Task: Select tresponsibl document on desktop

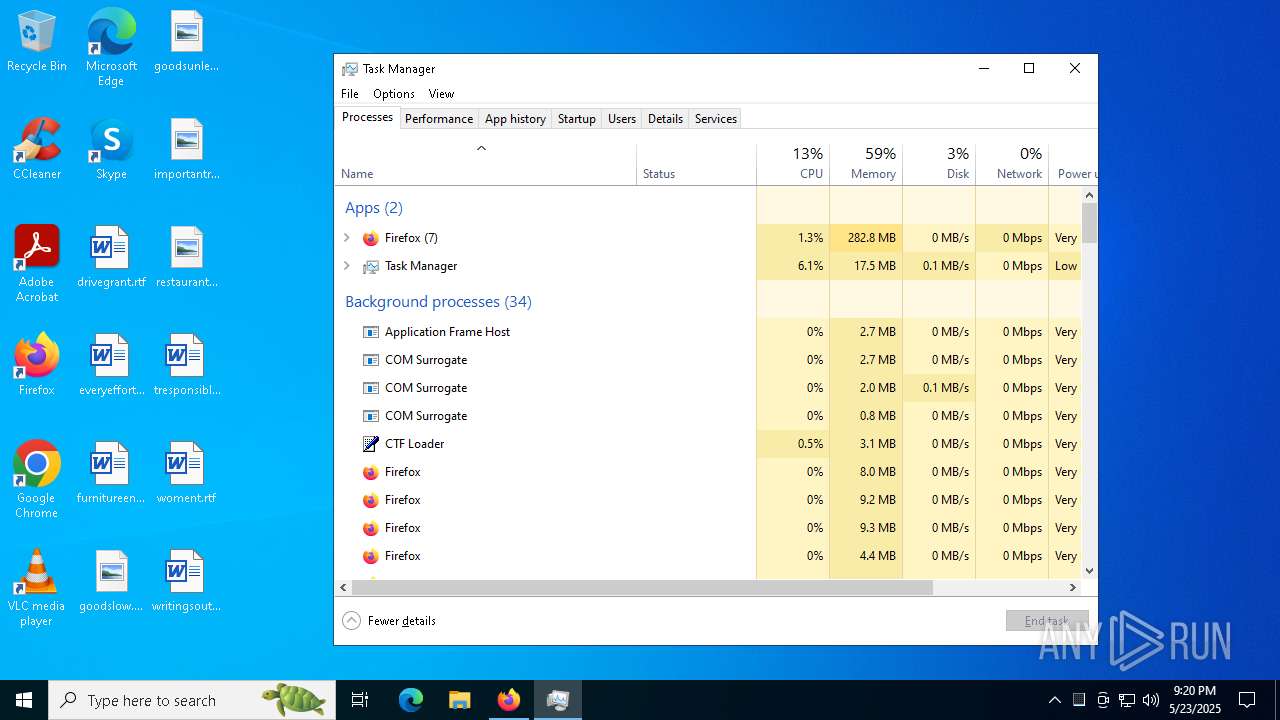Action: 186,365
